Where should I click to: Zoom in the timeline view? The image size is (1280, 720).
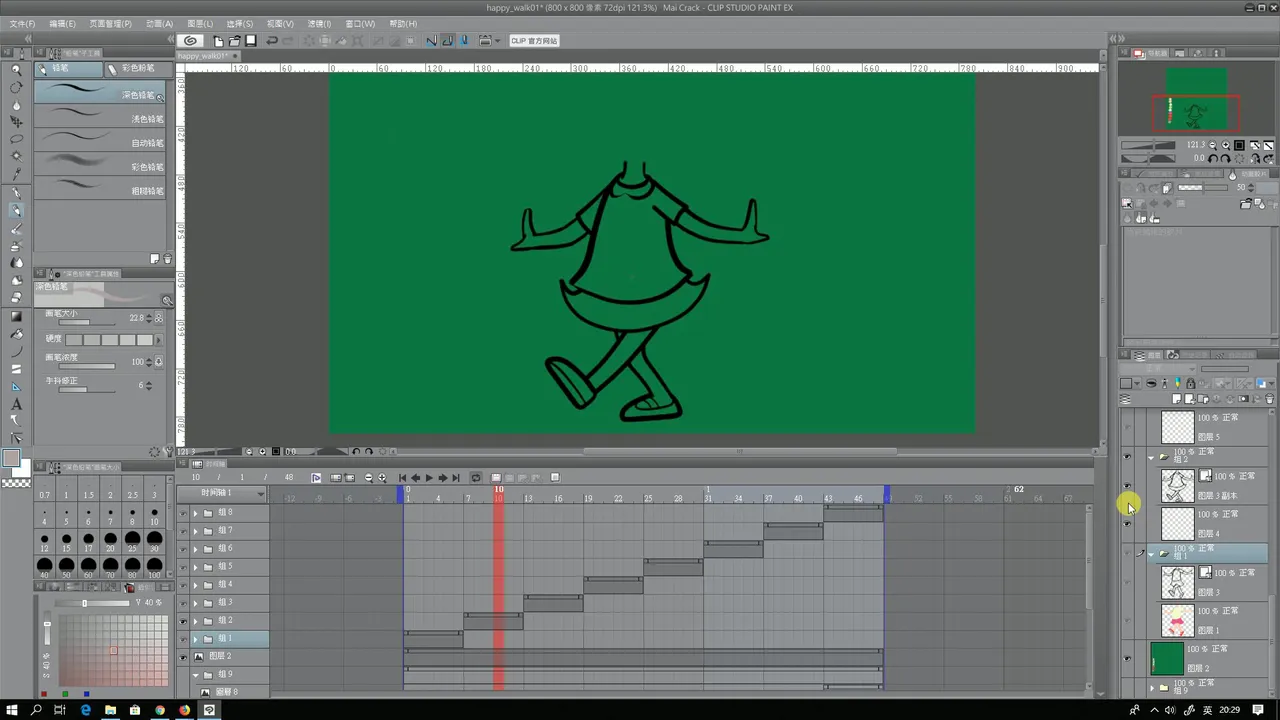click(x=382, y=478)
